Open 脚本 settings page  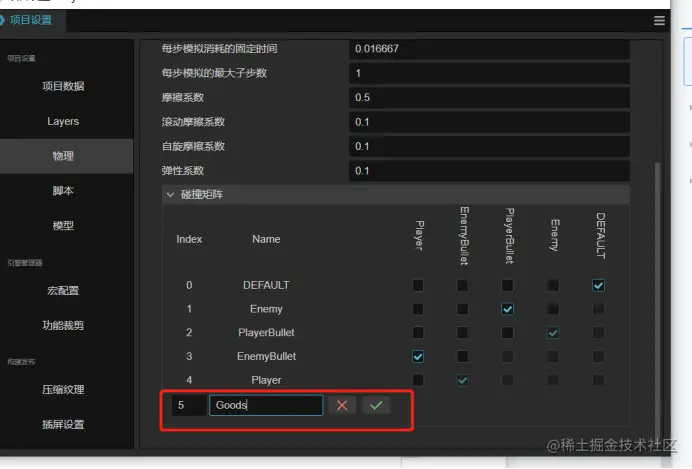63,191
